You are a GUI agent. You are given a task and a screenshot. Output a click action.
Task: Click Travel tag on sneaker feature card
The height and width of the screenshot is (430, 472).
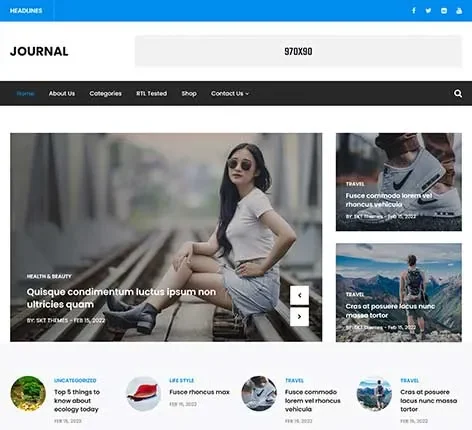point(355,184)
